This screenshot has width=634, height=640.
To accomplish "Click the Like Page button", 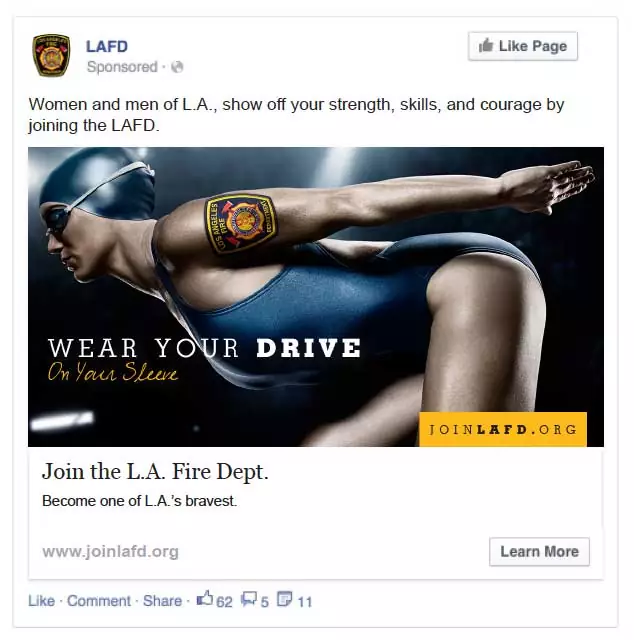I will tap(523, 46).
